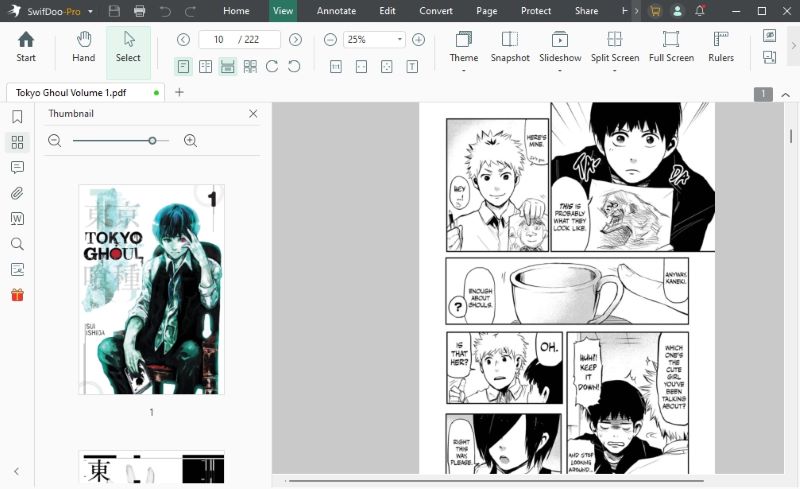Open the signature panel sidebar icon
Viewport: 800px width, 489px height.
[x=17, y=270]
